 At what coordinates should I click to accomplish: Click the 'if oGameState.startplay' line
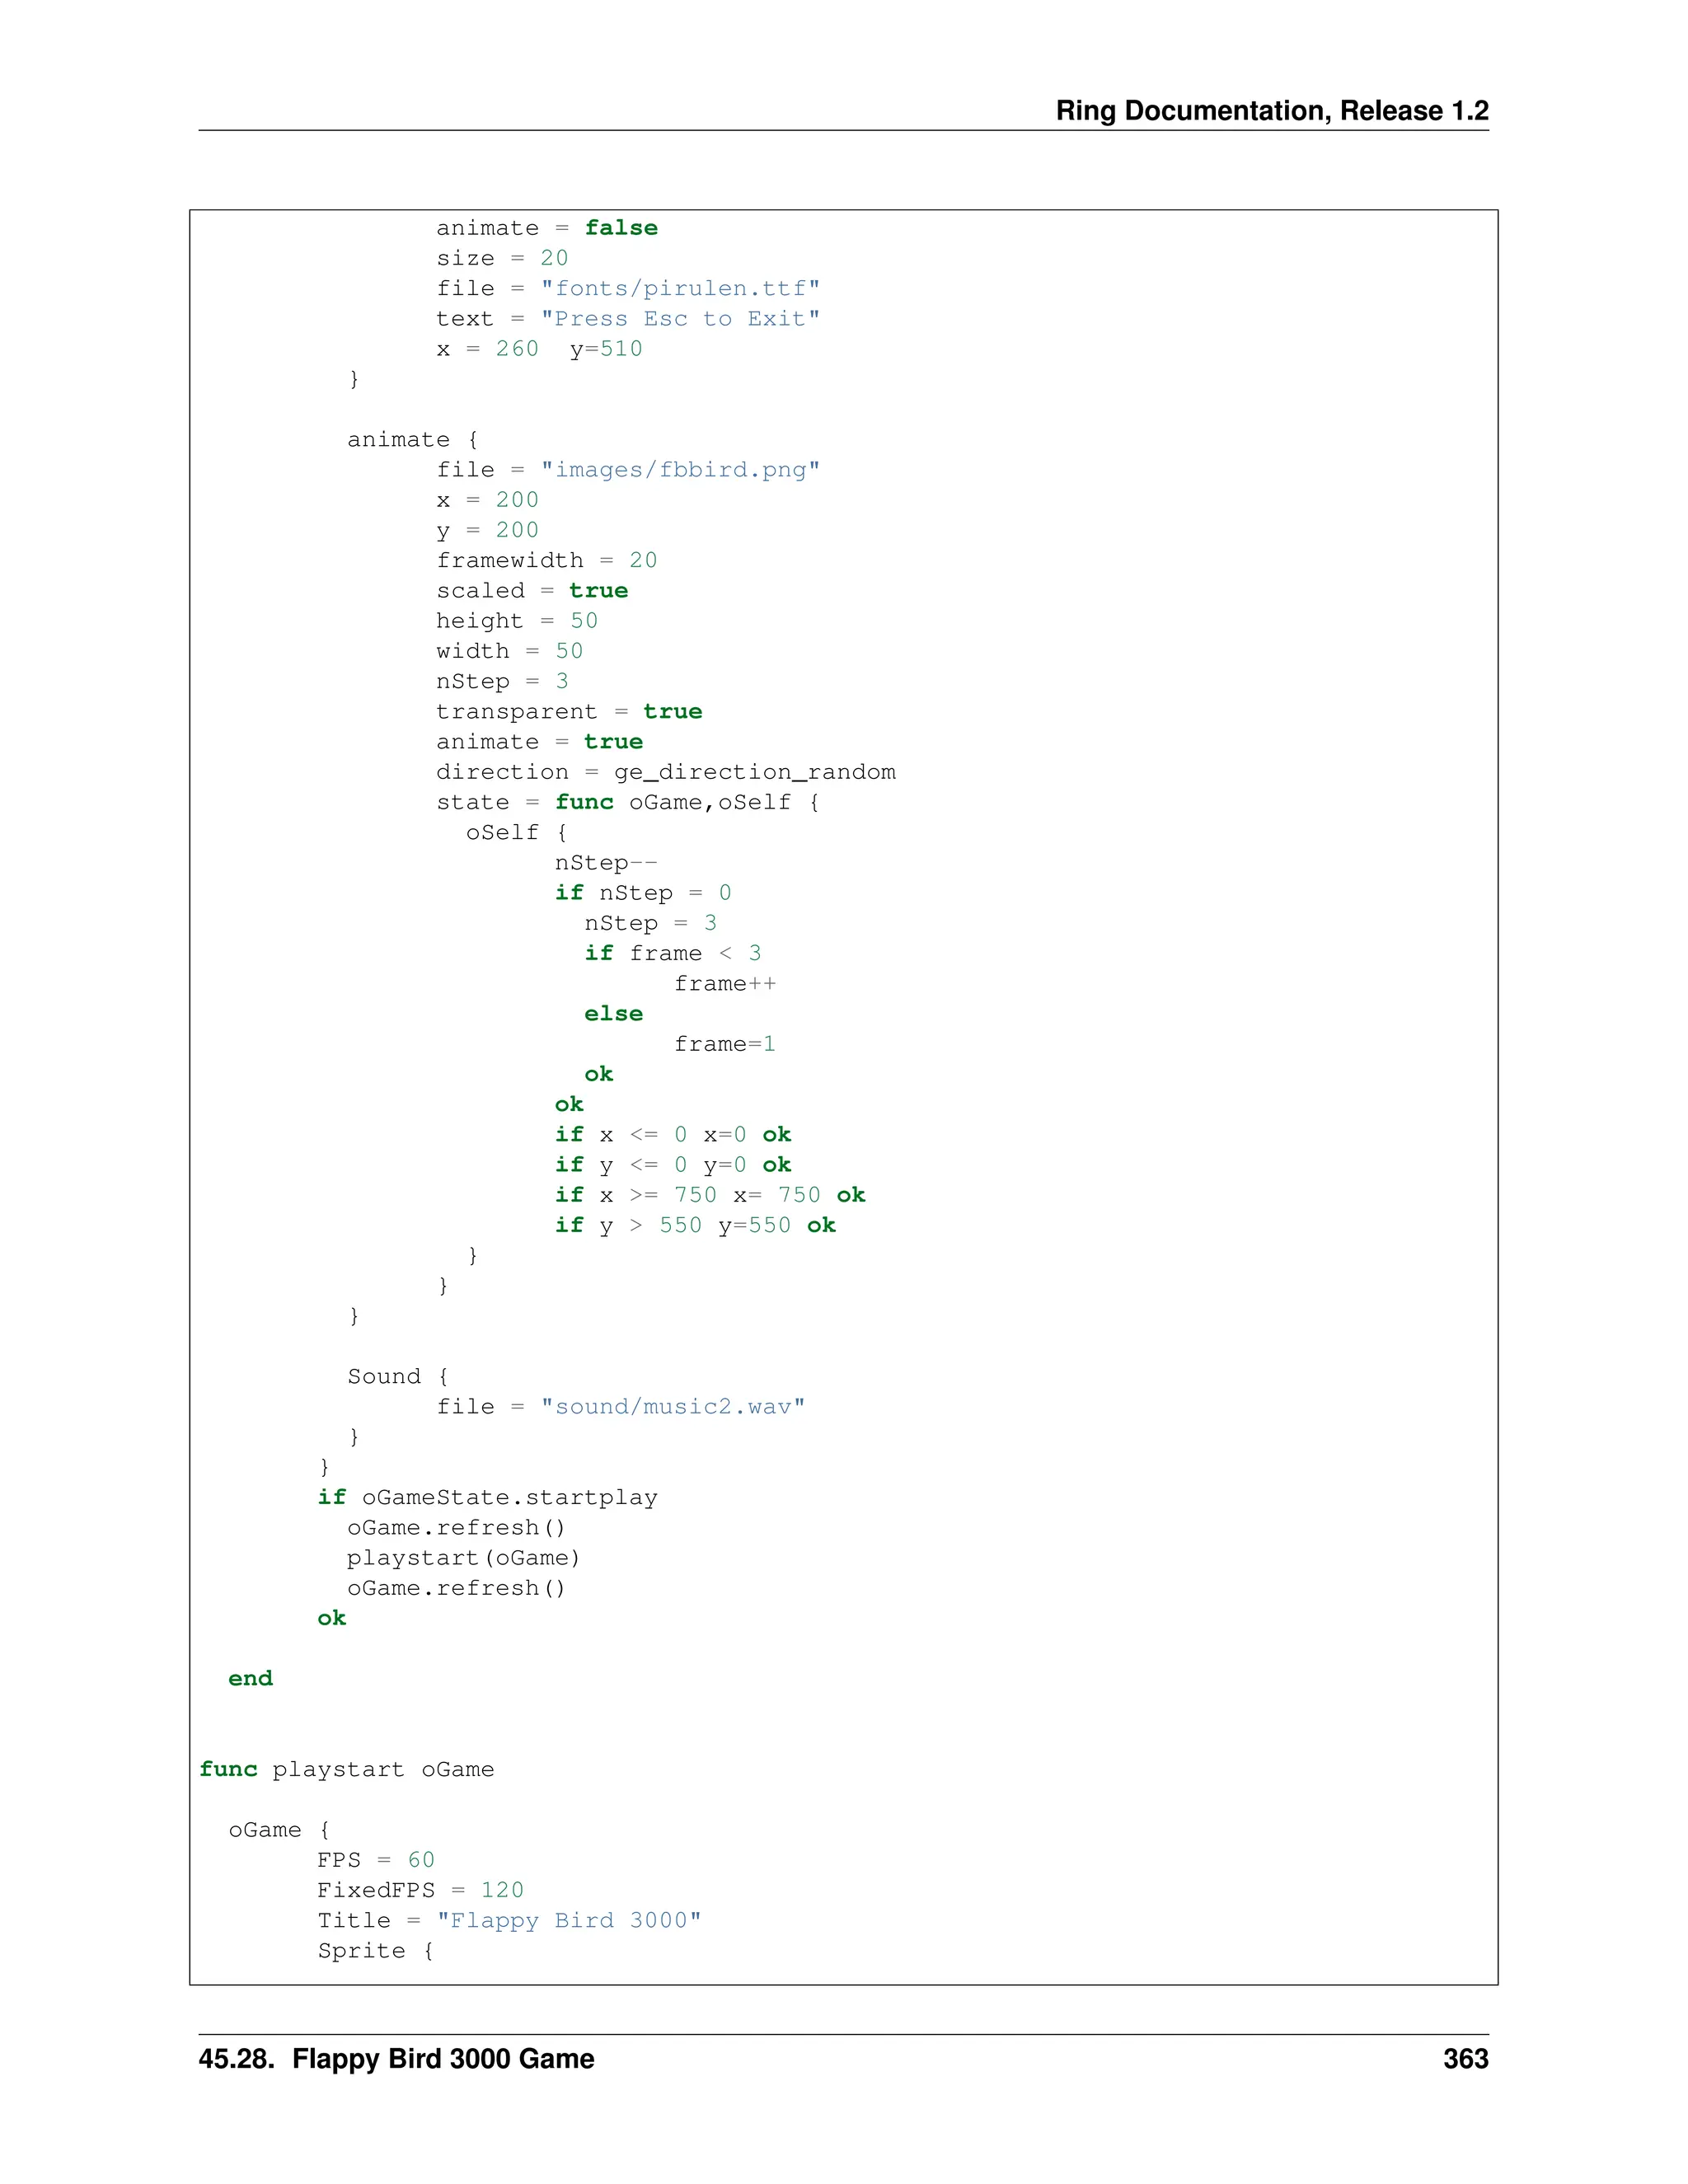pos(487,1497)
